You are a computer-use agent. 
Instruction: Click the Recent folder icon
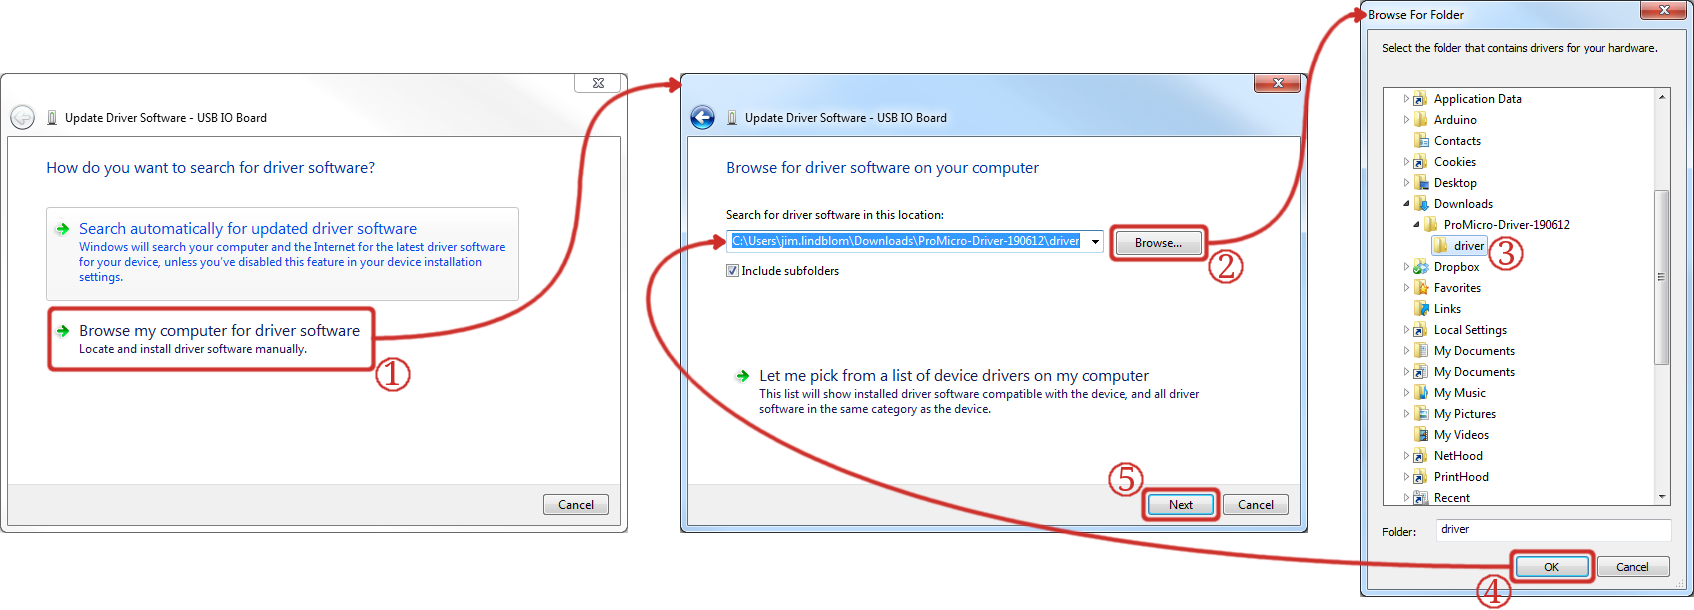(1420, 498)
